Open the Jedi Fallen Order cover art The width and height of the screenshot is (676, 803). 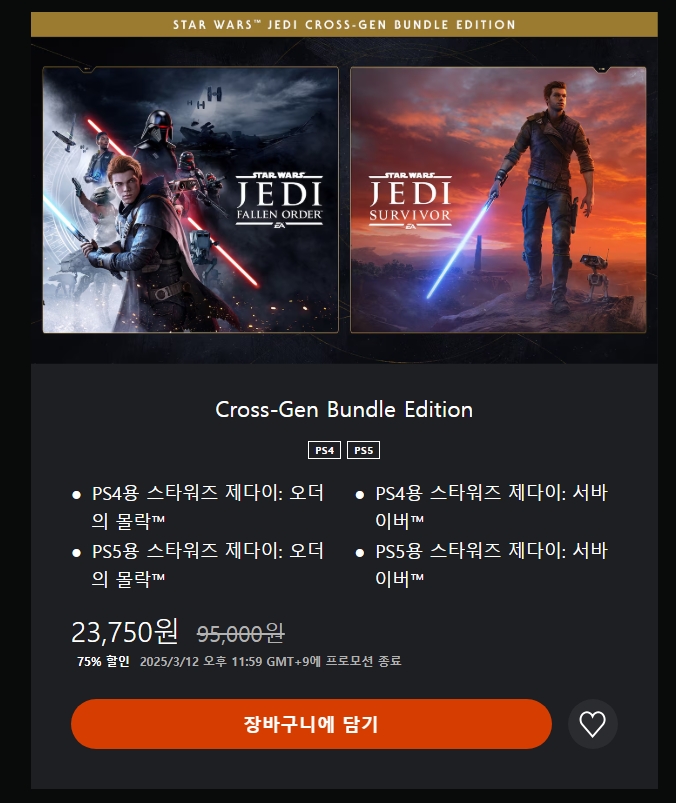pos(191,200)
